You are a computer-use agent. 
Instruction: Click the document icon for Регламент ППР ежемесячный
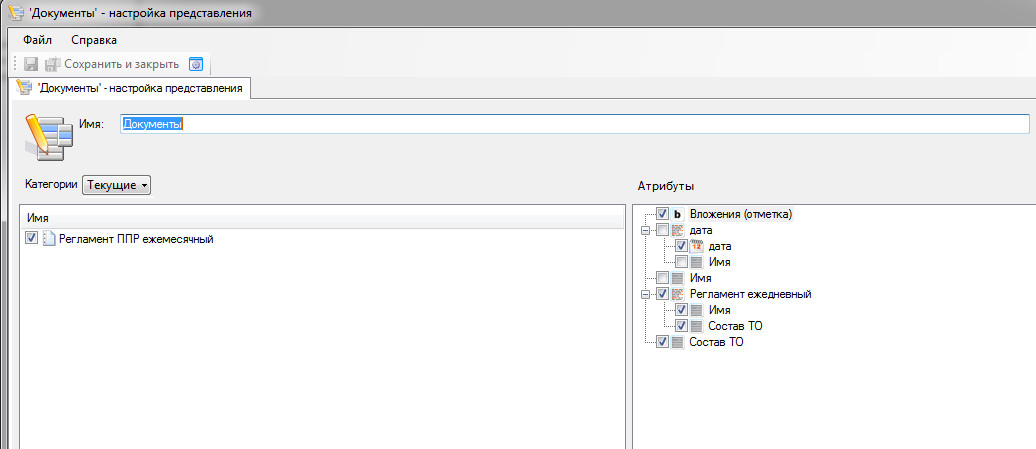[x=49, y=239]
